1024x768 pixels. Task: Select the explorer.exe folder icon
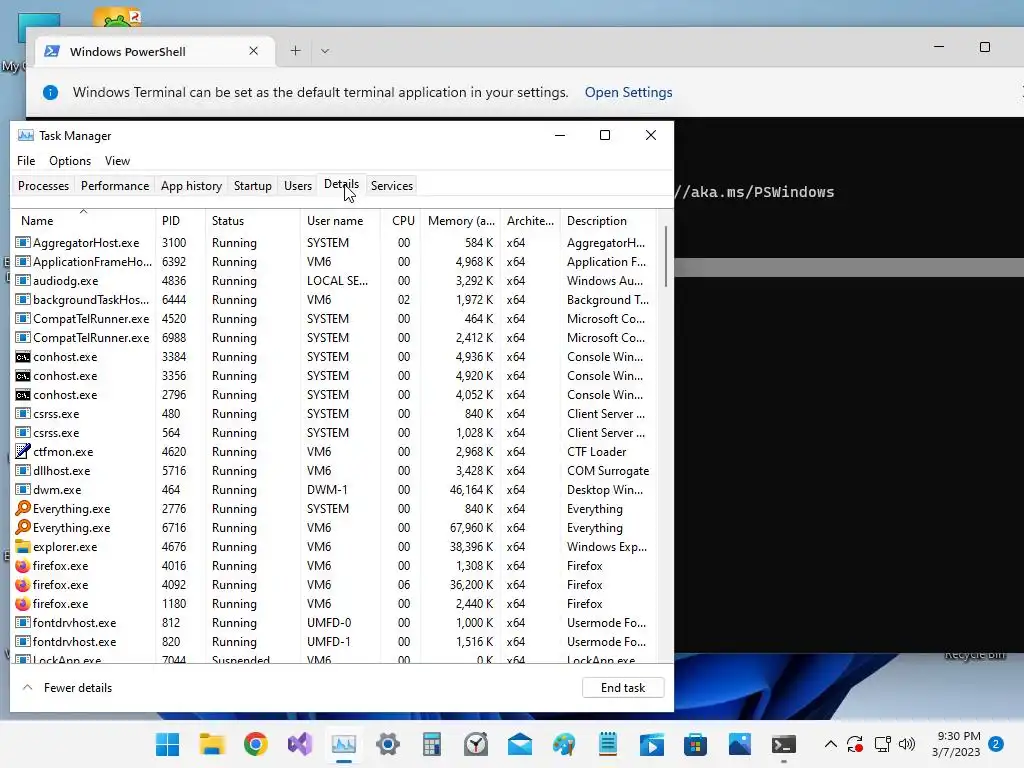coord(23,547)
